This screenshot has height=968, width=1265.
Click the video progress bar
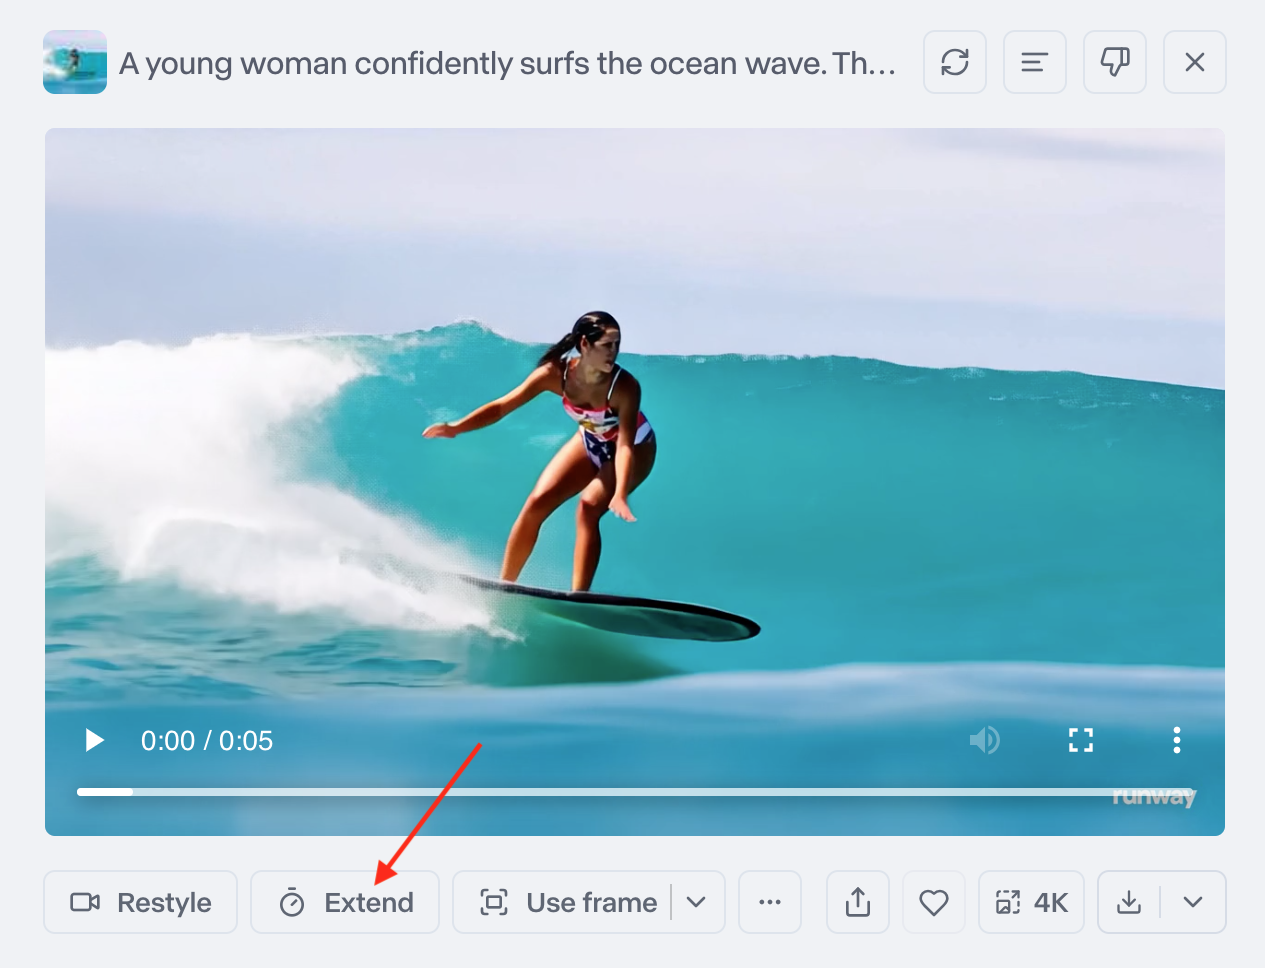pos(636,792)
